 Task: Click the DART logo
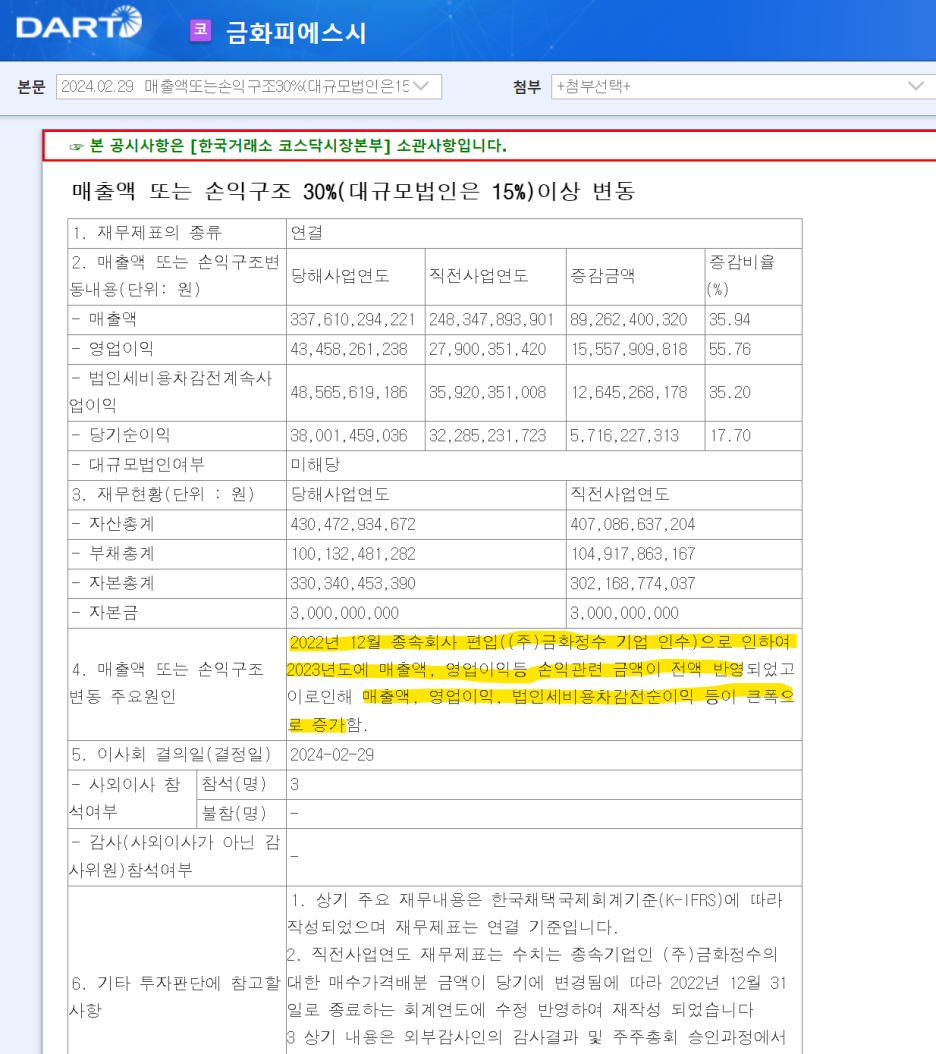[79, 24]
